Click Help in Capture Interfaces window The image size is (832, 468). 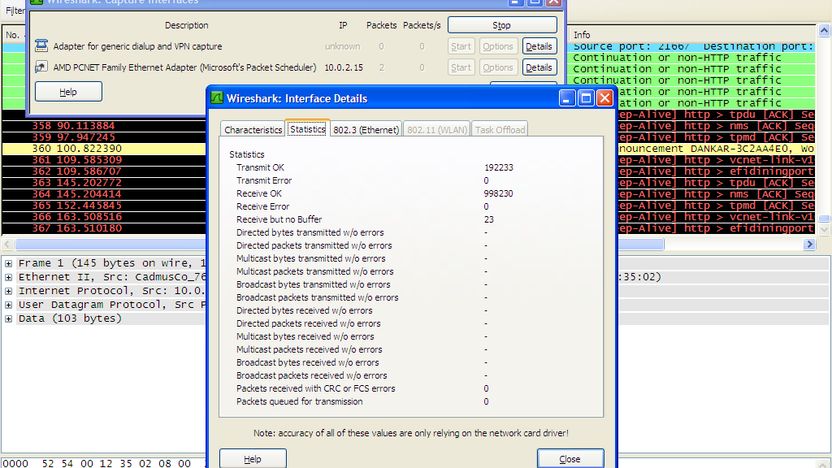(68, 92)
